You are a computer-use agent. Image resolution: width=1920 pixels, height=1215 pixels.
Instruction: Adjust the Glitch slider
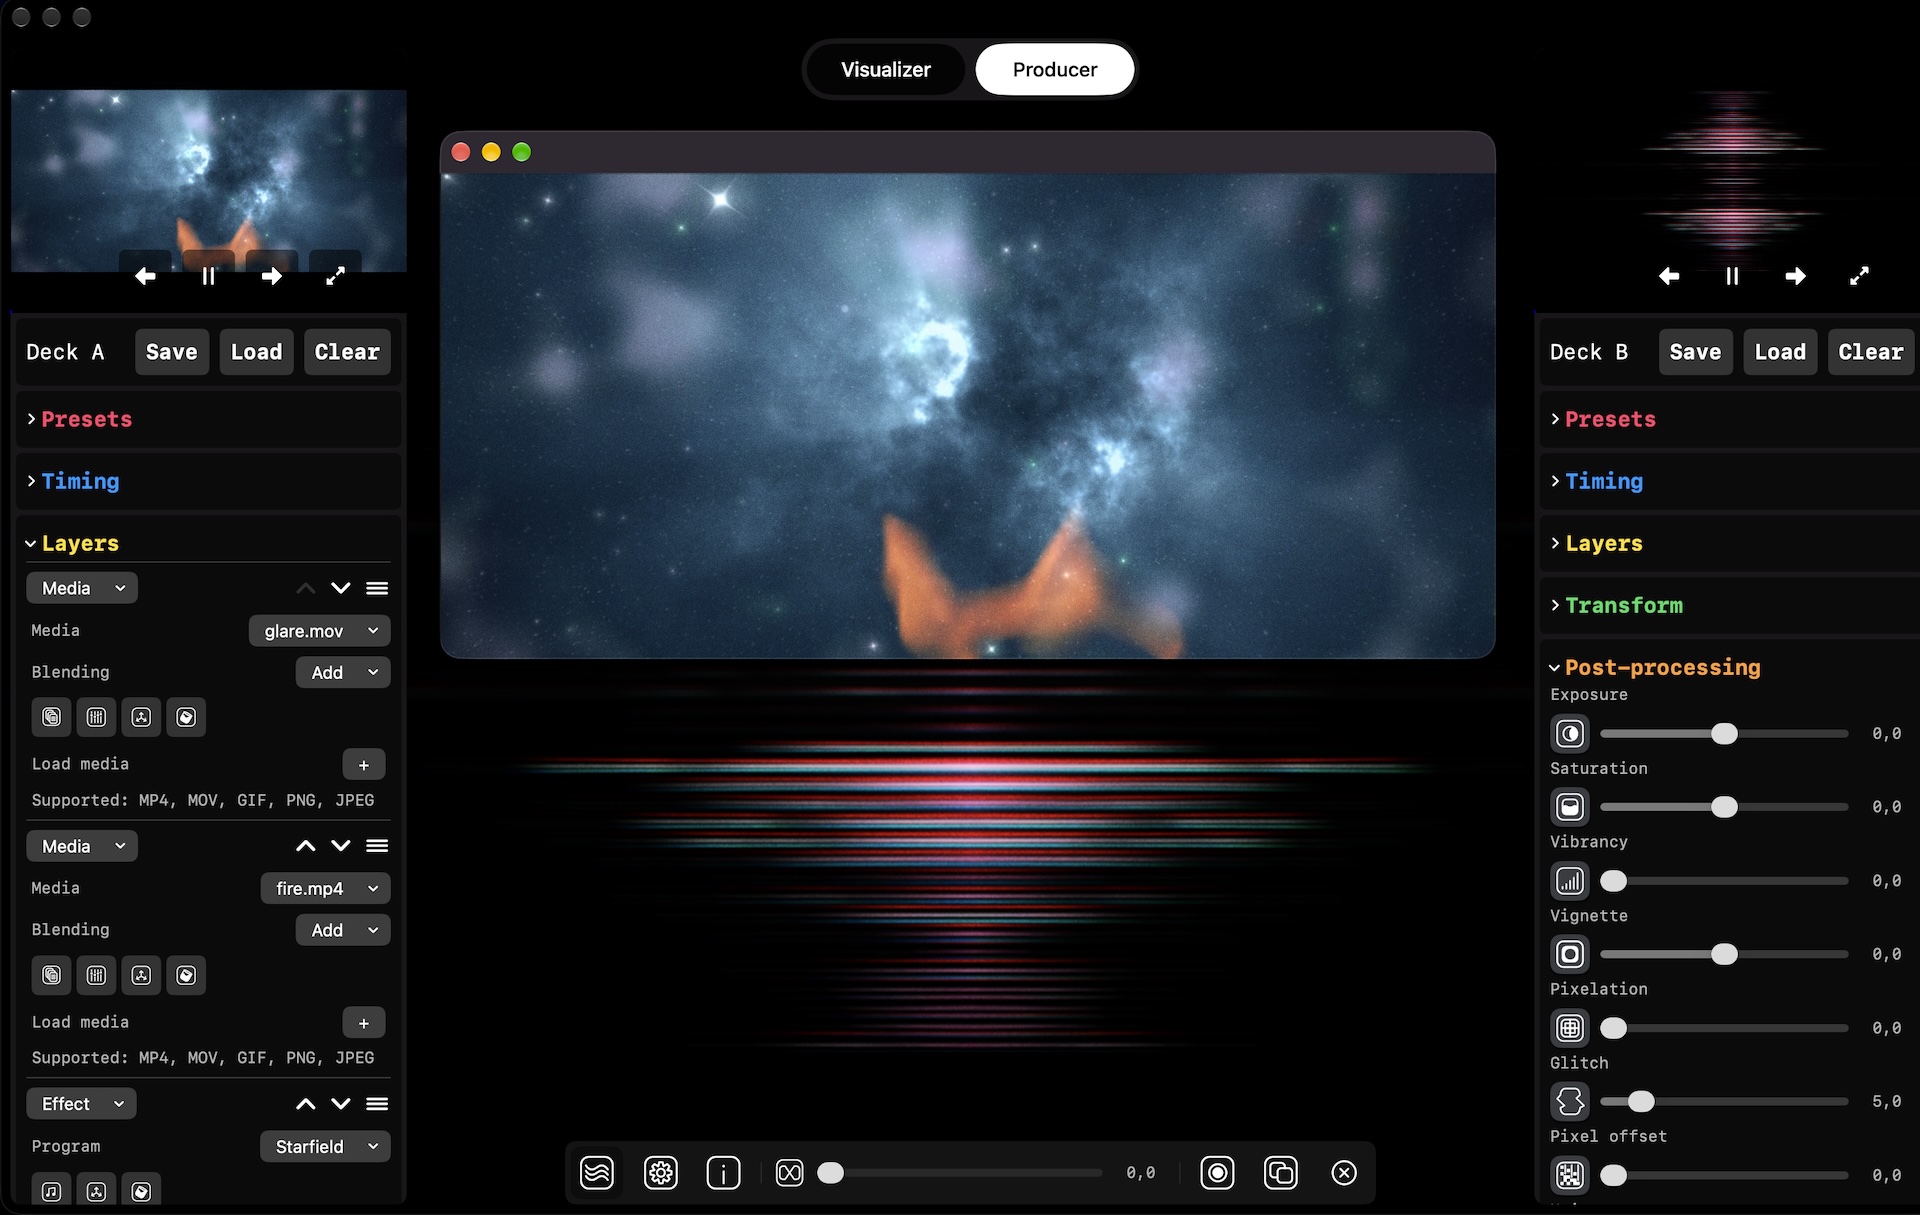[1724, 1101]
